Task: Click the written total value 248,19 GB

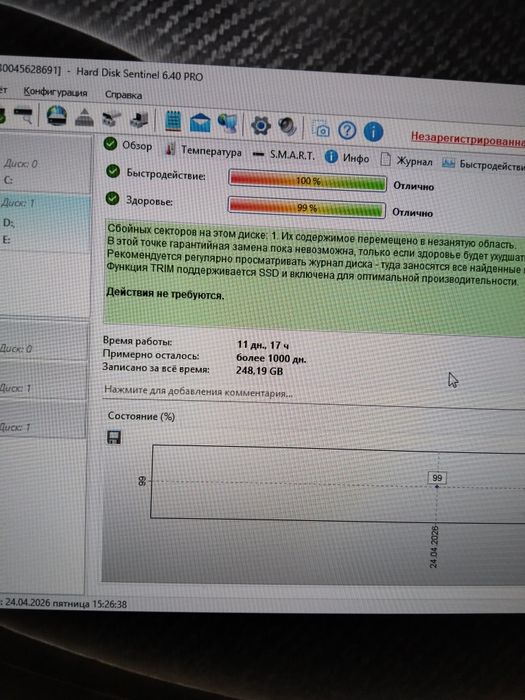Action: point(259,371)
